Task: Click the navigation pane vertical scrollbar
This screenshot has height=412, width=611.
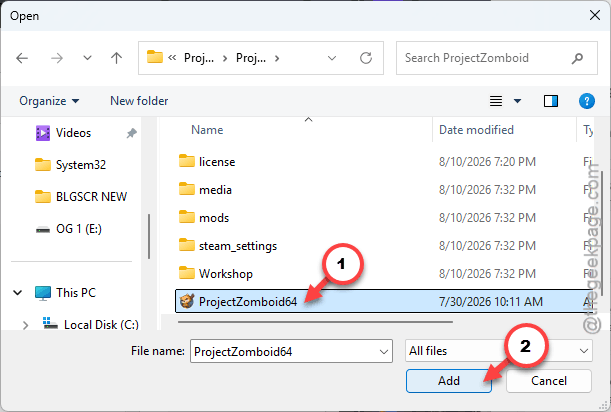Action: point(149,236)
